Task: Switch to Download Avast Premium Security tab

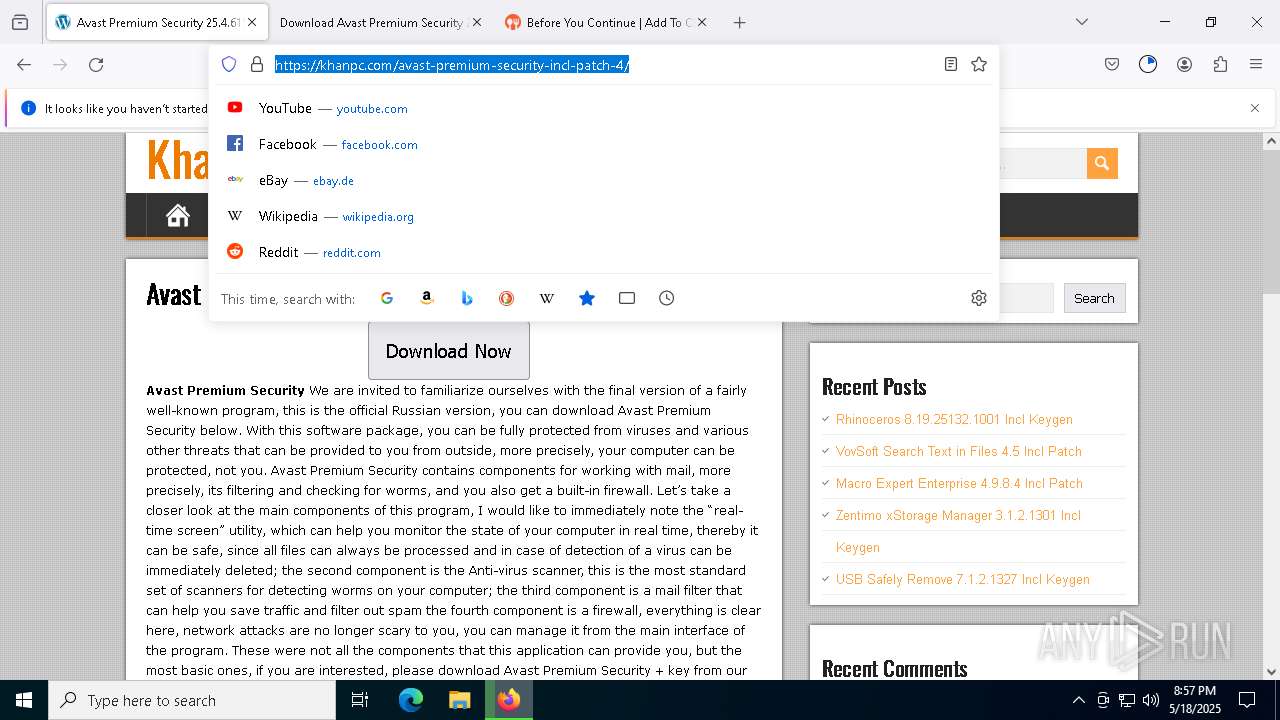Action: [x=380, y=22]
